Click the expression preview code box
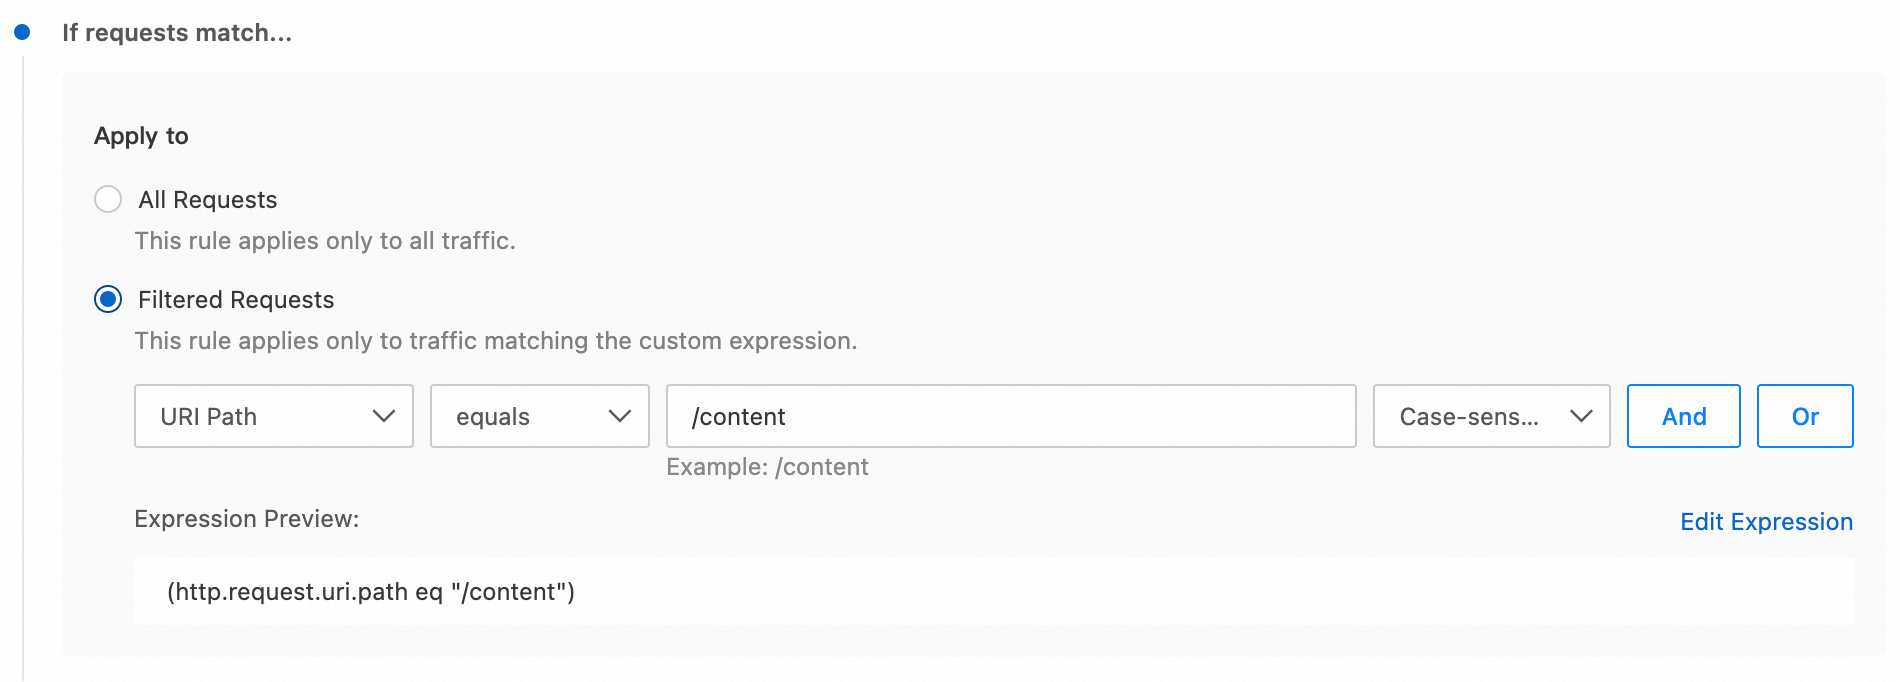 (993, 592)
